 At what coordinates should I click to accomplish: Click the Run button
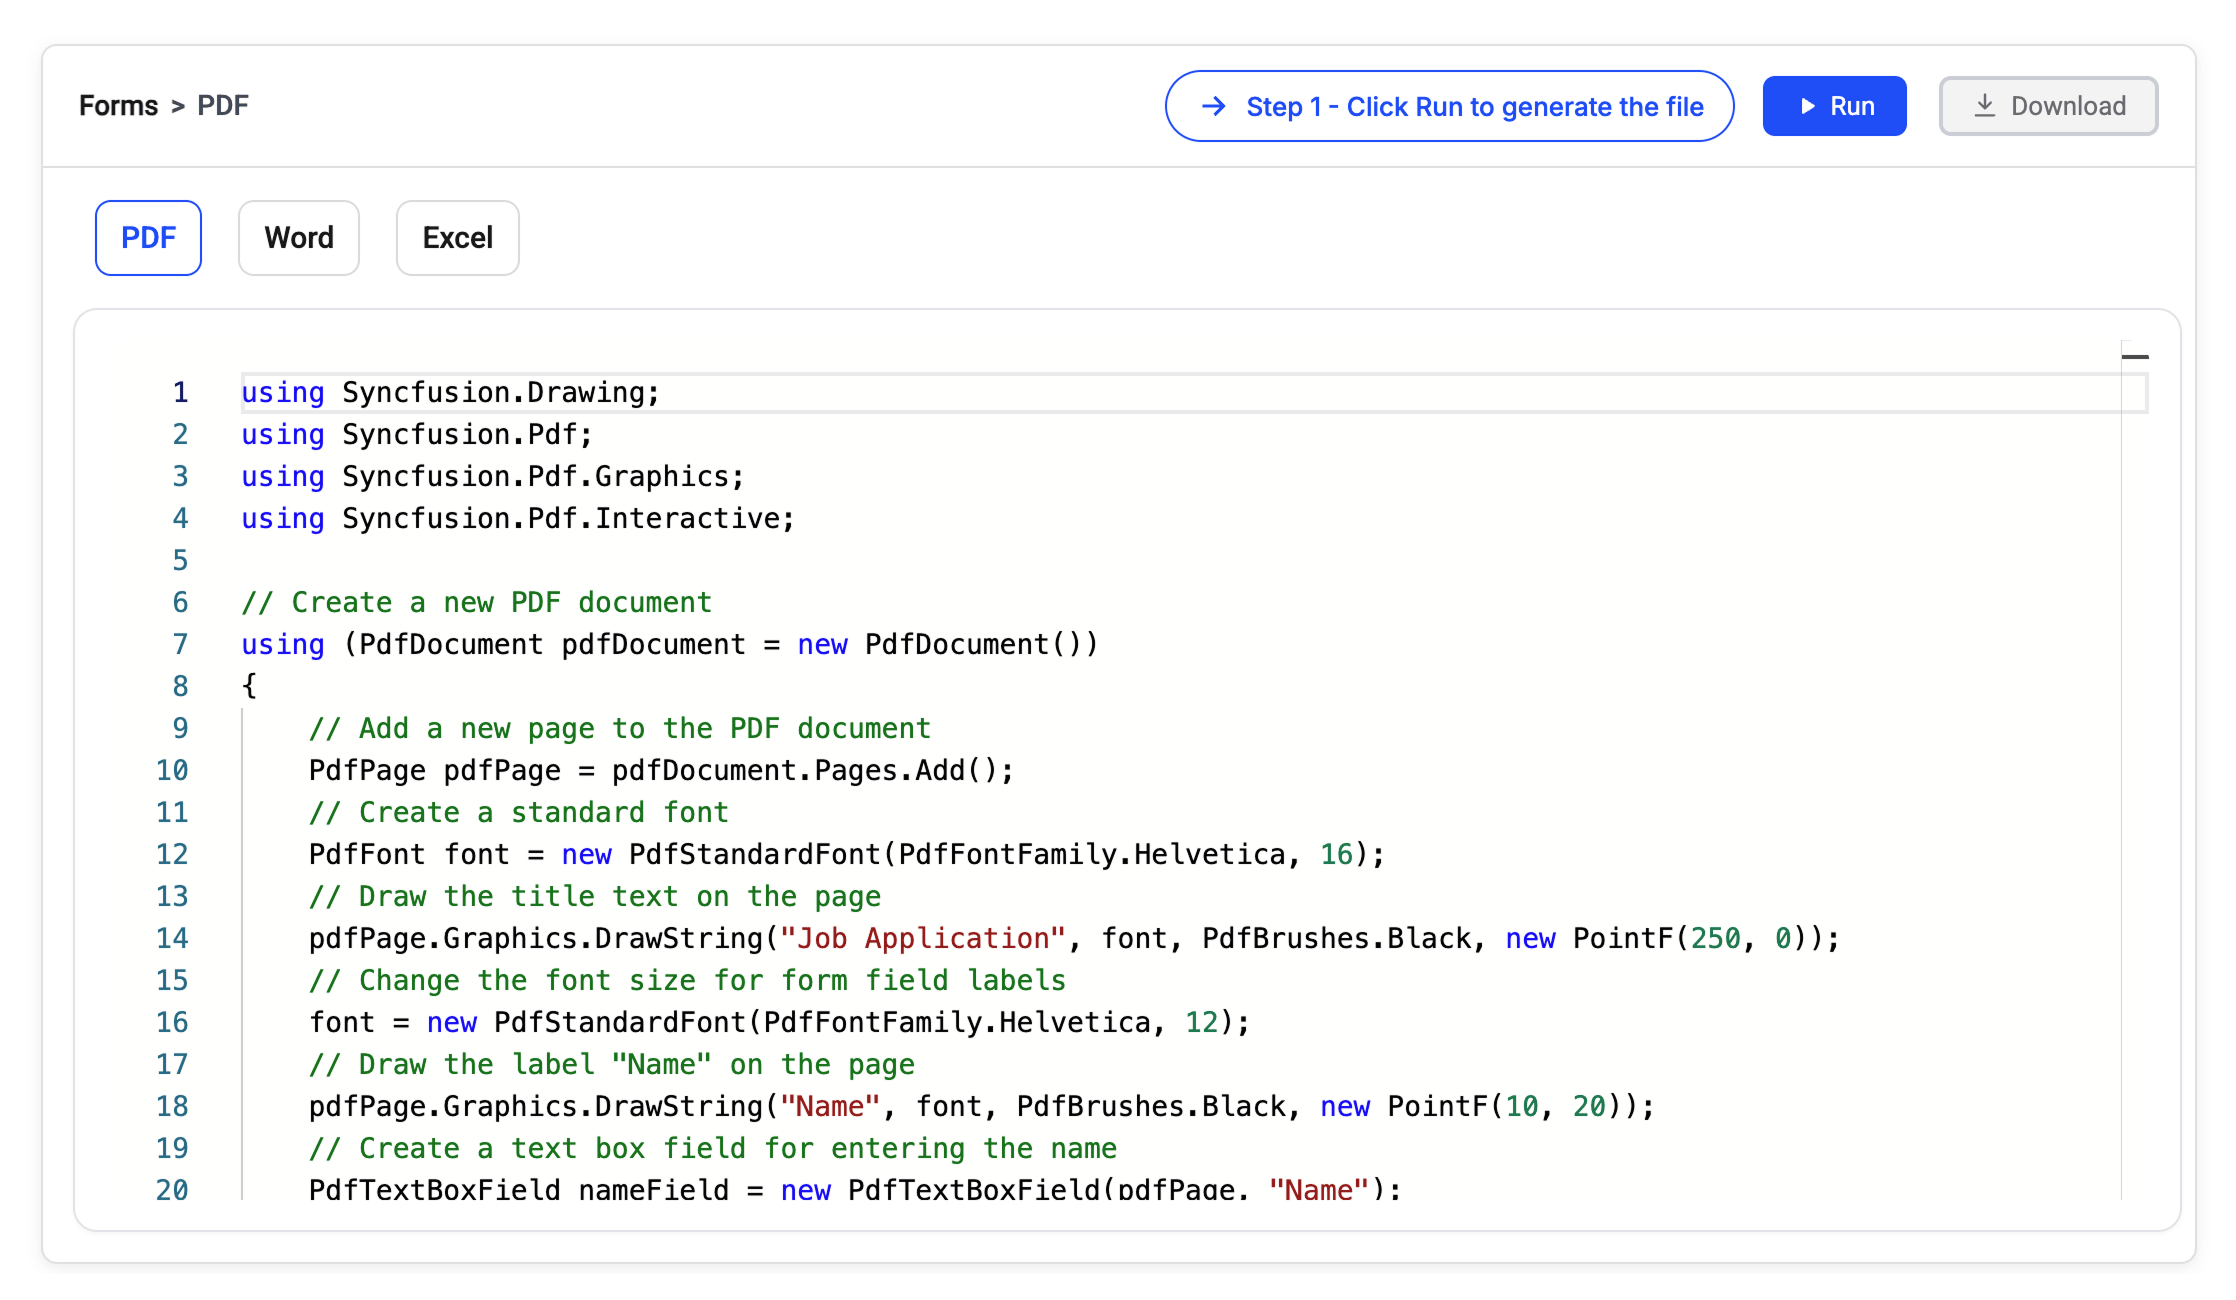[x=1834, y=106]
